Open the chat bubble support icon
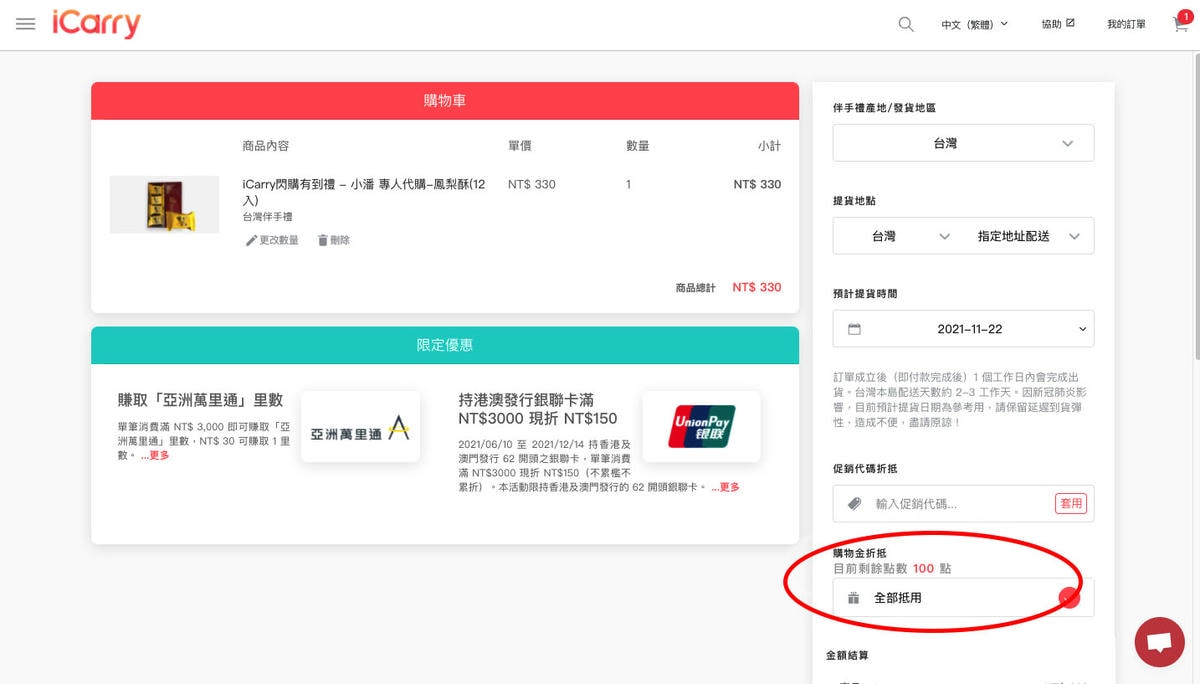Viewport: 1200px width, 684px height. click(1160, 642)
